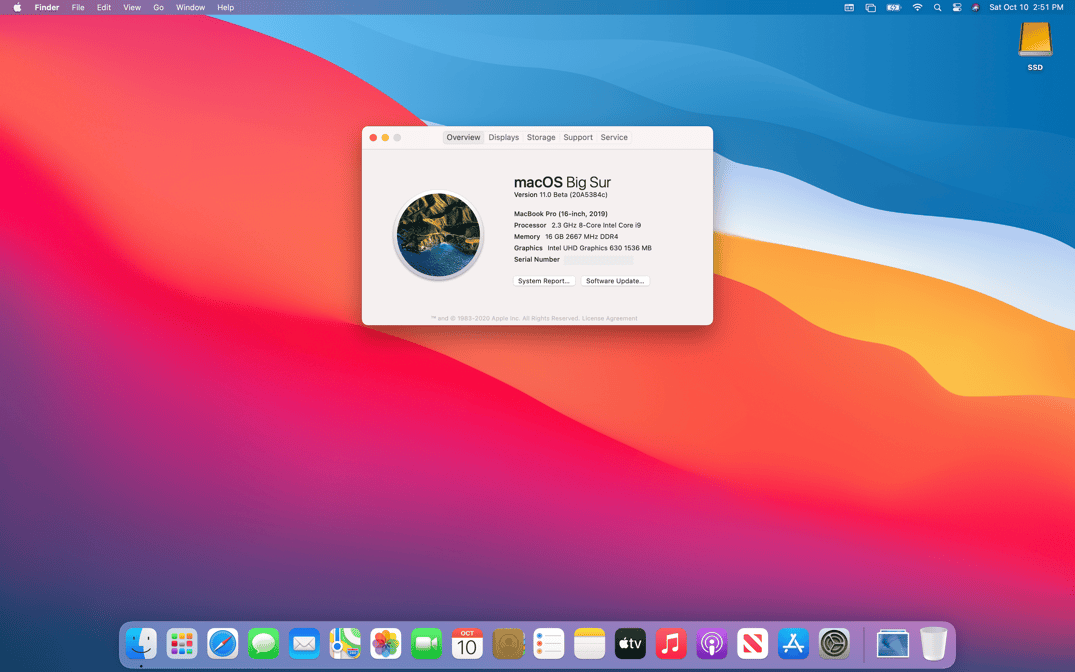Click MacBook Pro (16-inch, 2019) text
Image resolution: width=1075 pixels, height=672 pixels.
click(x=561, y=214)
